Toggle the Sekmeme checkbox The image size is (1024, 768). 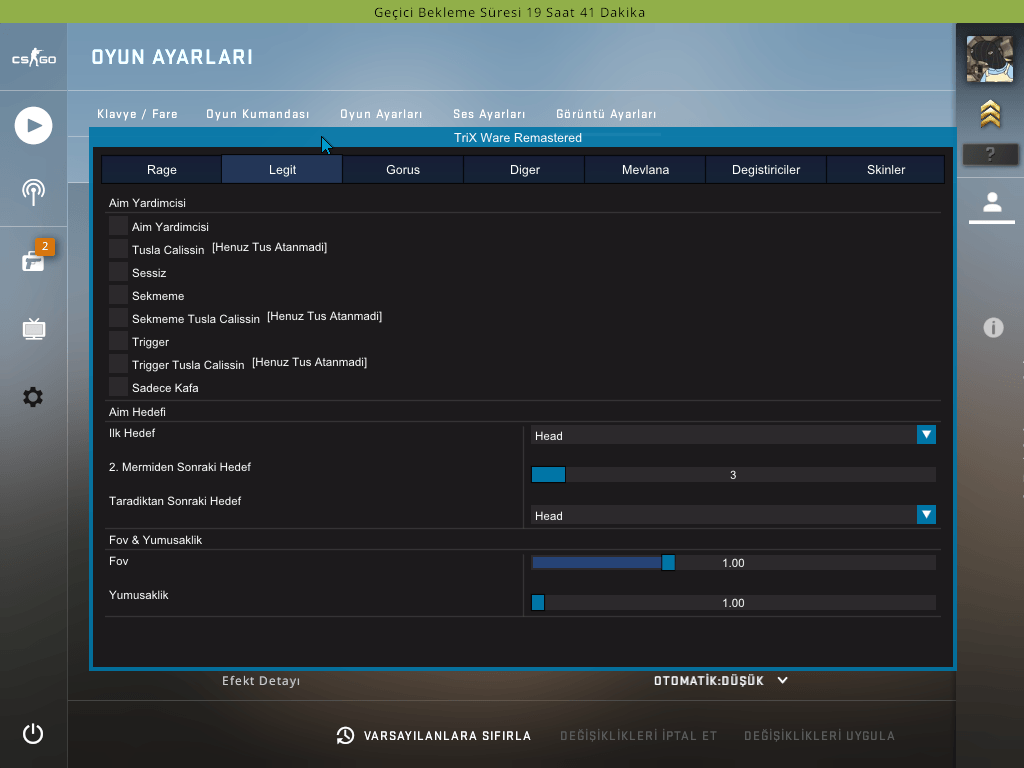tap(118, 295)
